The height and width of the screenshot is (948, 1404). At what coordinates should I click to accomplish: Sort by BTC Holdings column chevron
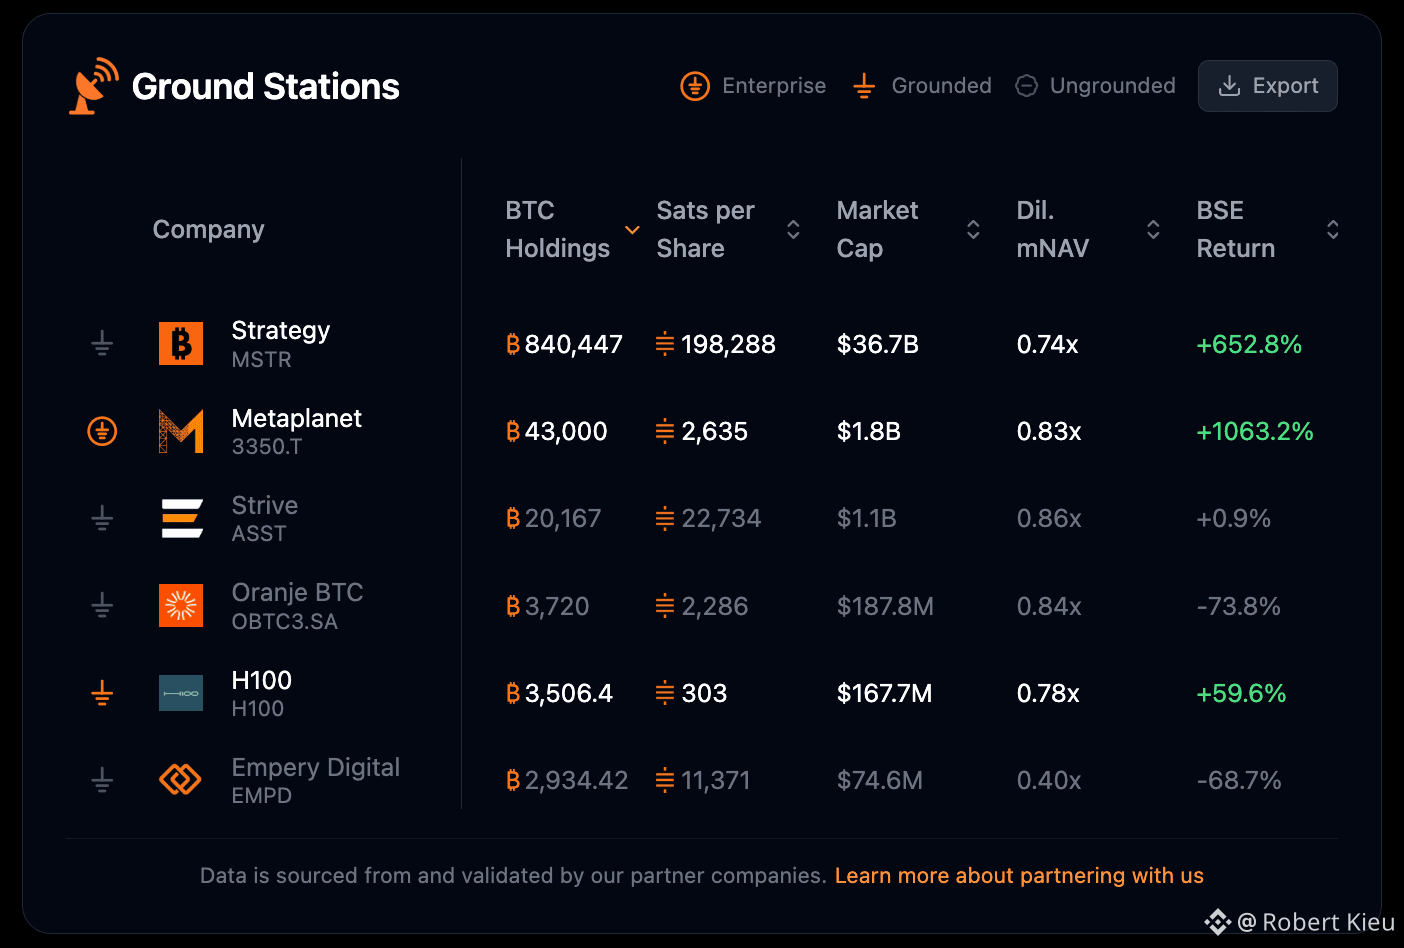(632, 230)
